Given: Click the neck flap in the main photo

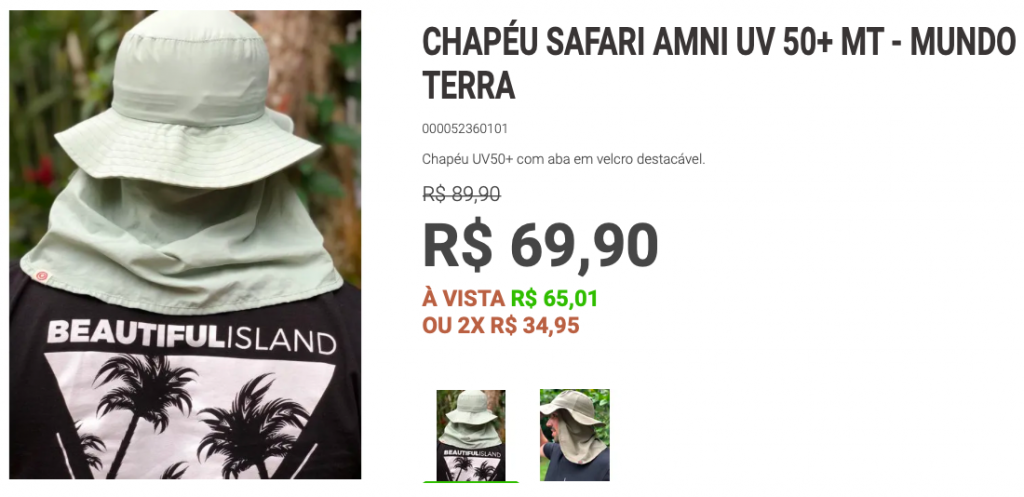Looking at the screenshot, I should 181,242.
